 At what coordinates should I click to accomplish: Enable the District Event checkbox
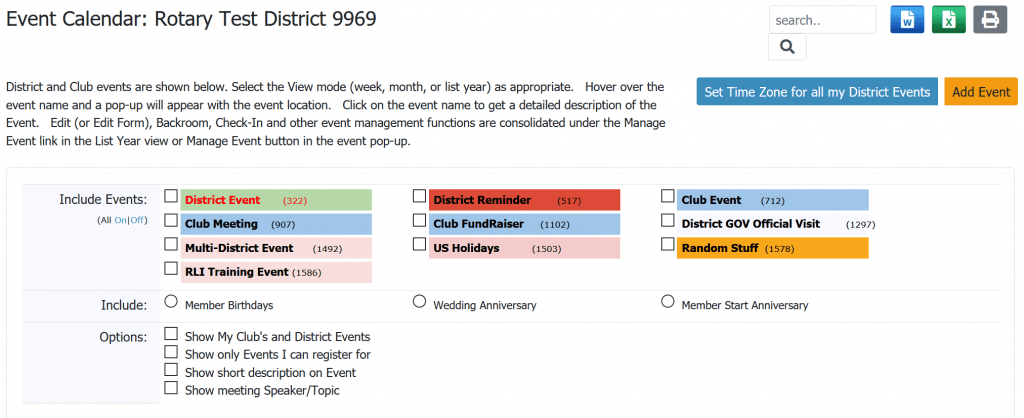click(x=171, y=196)
